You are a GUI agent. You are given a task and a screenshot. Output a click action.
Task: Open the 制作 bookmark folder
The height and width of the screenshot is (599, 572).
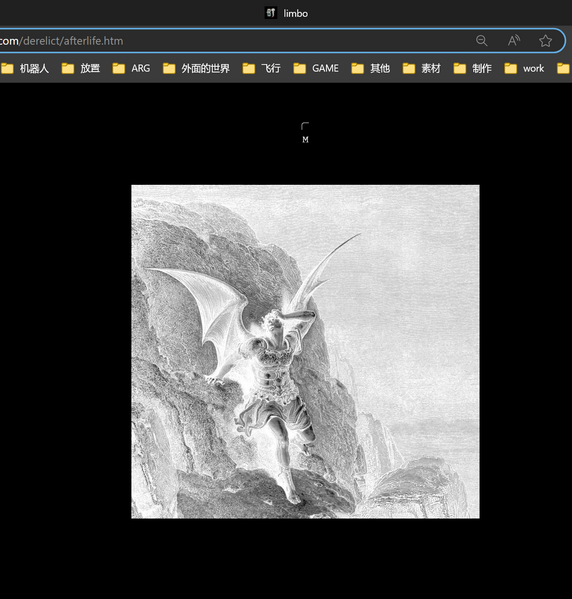click(x=473, y=68)
